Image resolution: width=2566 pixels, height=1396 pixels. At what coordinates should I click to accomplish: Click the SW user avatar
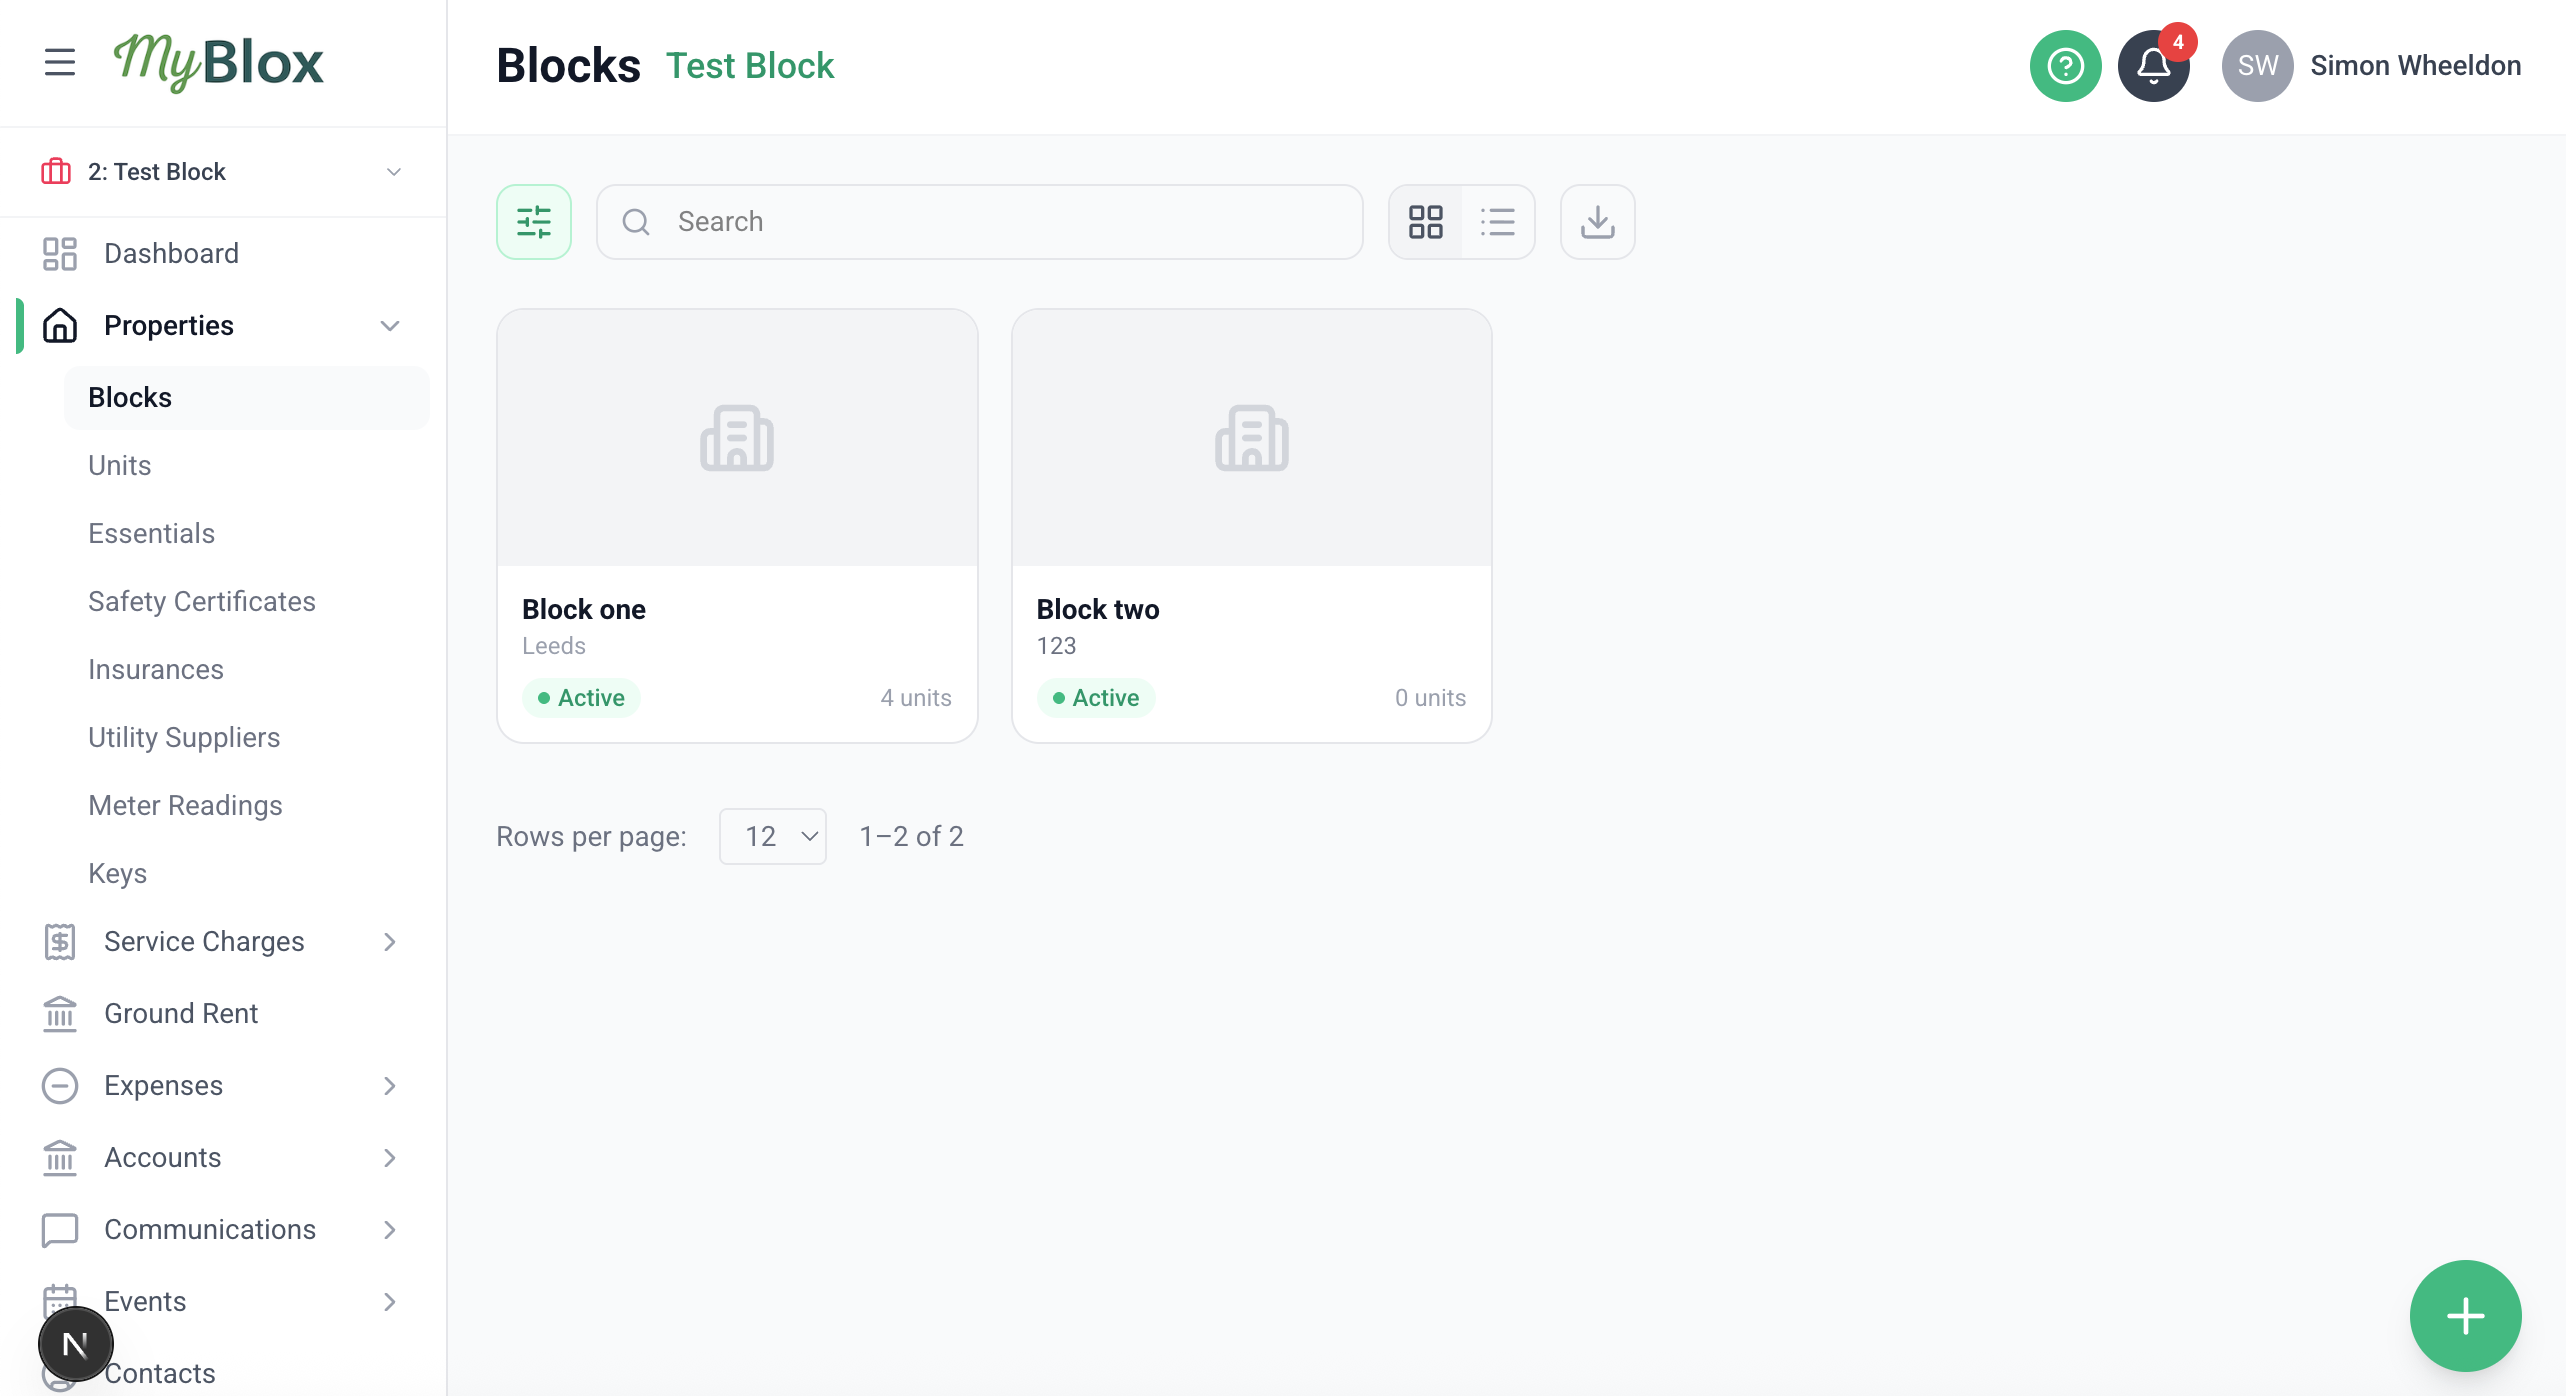(x=2257, y=66)
